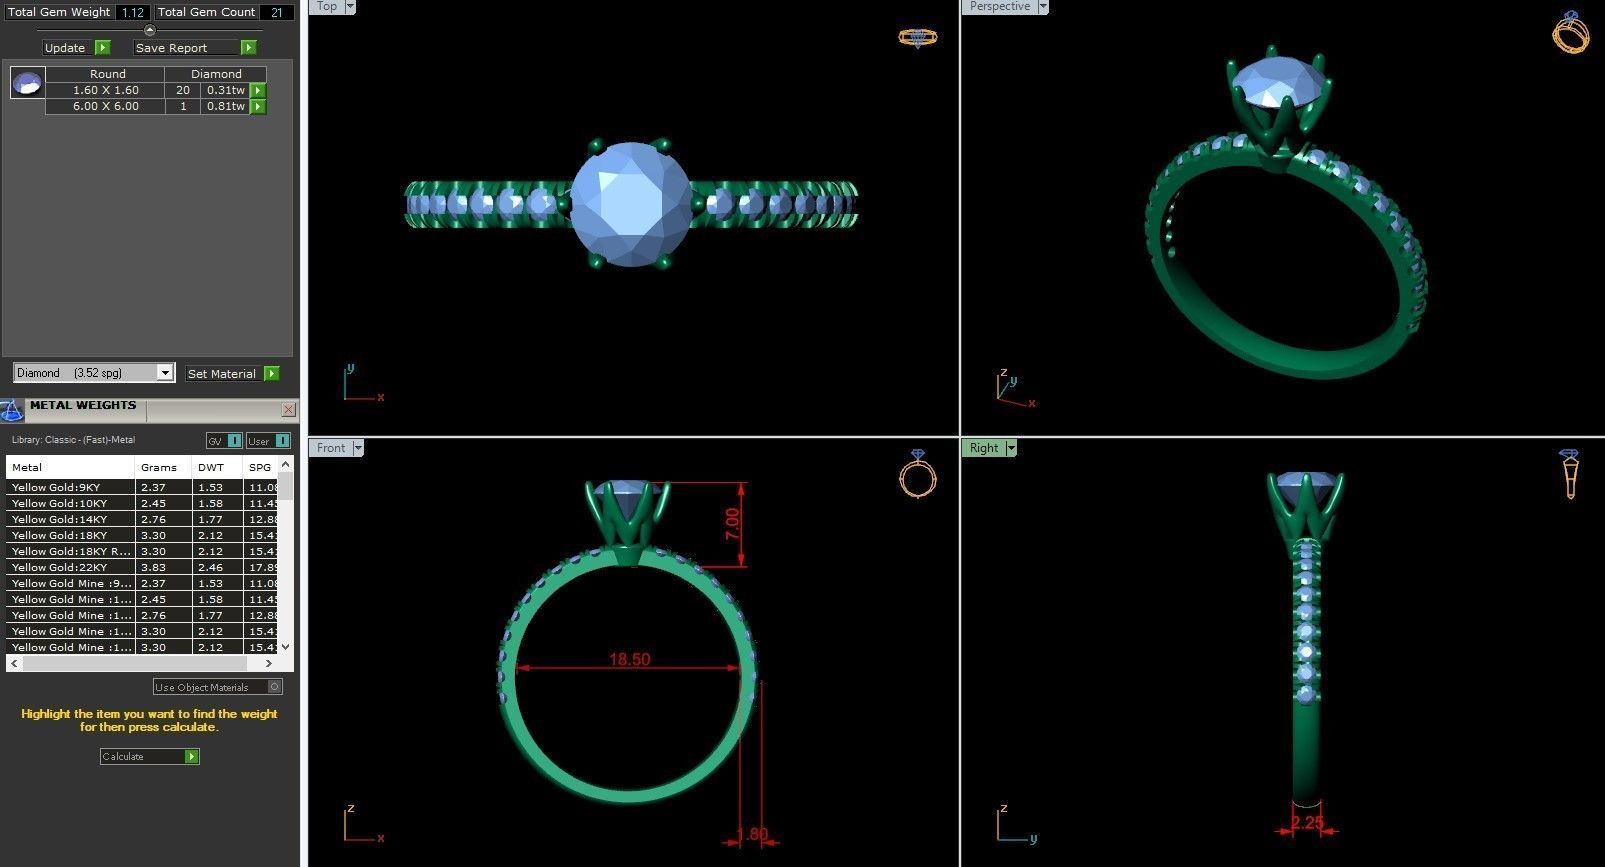This screenshot has height=867, width=1605.
Task: Click the Save Report button
Action: (186, 48)
